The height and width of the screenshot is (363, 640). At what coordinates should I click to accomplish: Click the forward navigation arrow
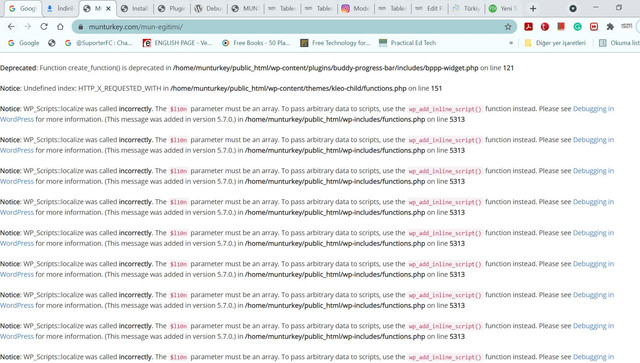coord(27,27)
